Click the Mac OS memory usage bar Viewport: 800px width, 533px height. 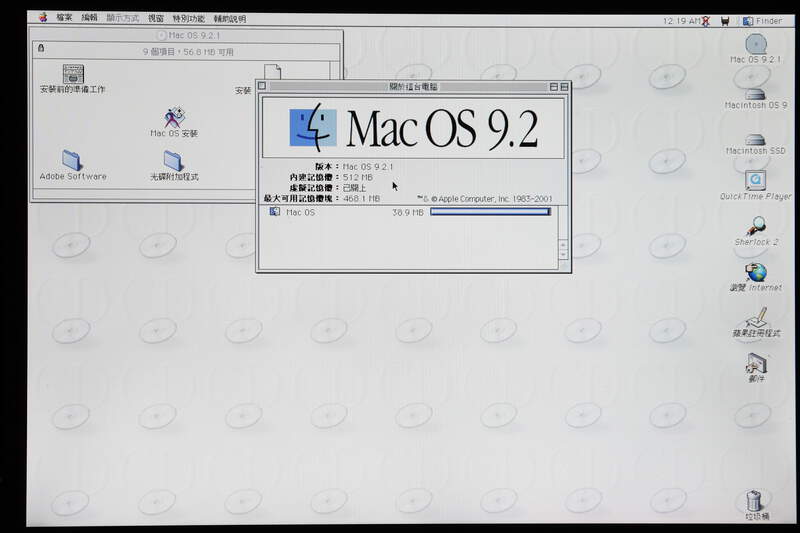point(490,212)
